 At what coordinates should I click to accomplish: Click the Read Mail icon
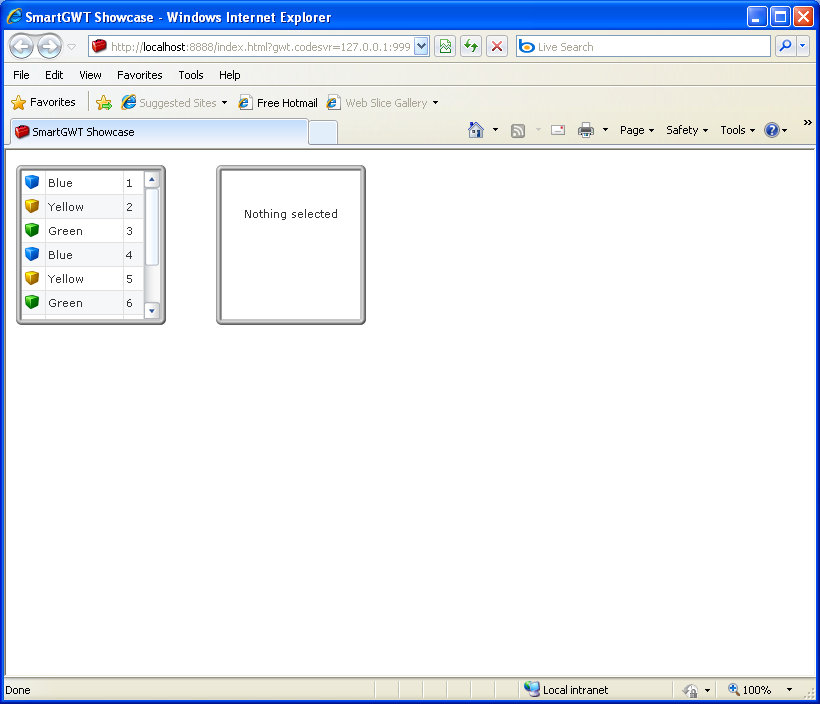[558, 130]
